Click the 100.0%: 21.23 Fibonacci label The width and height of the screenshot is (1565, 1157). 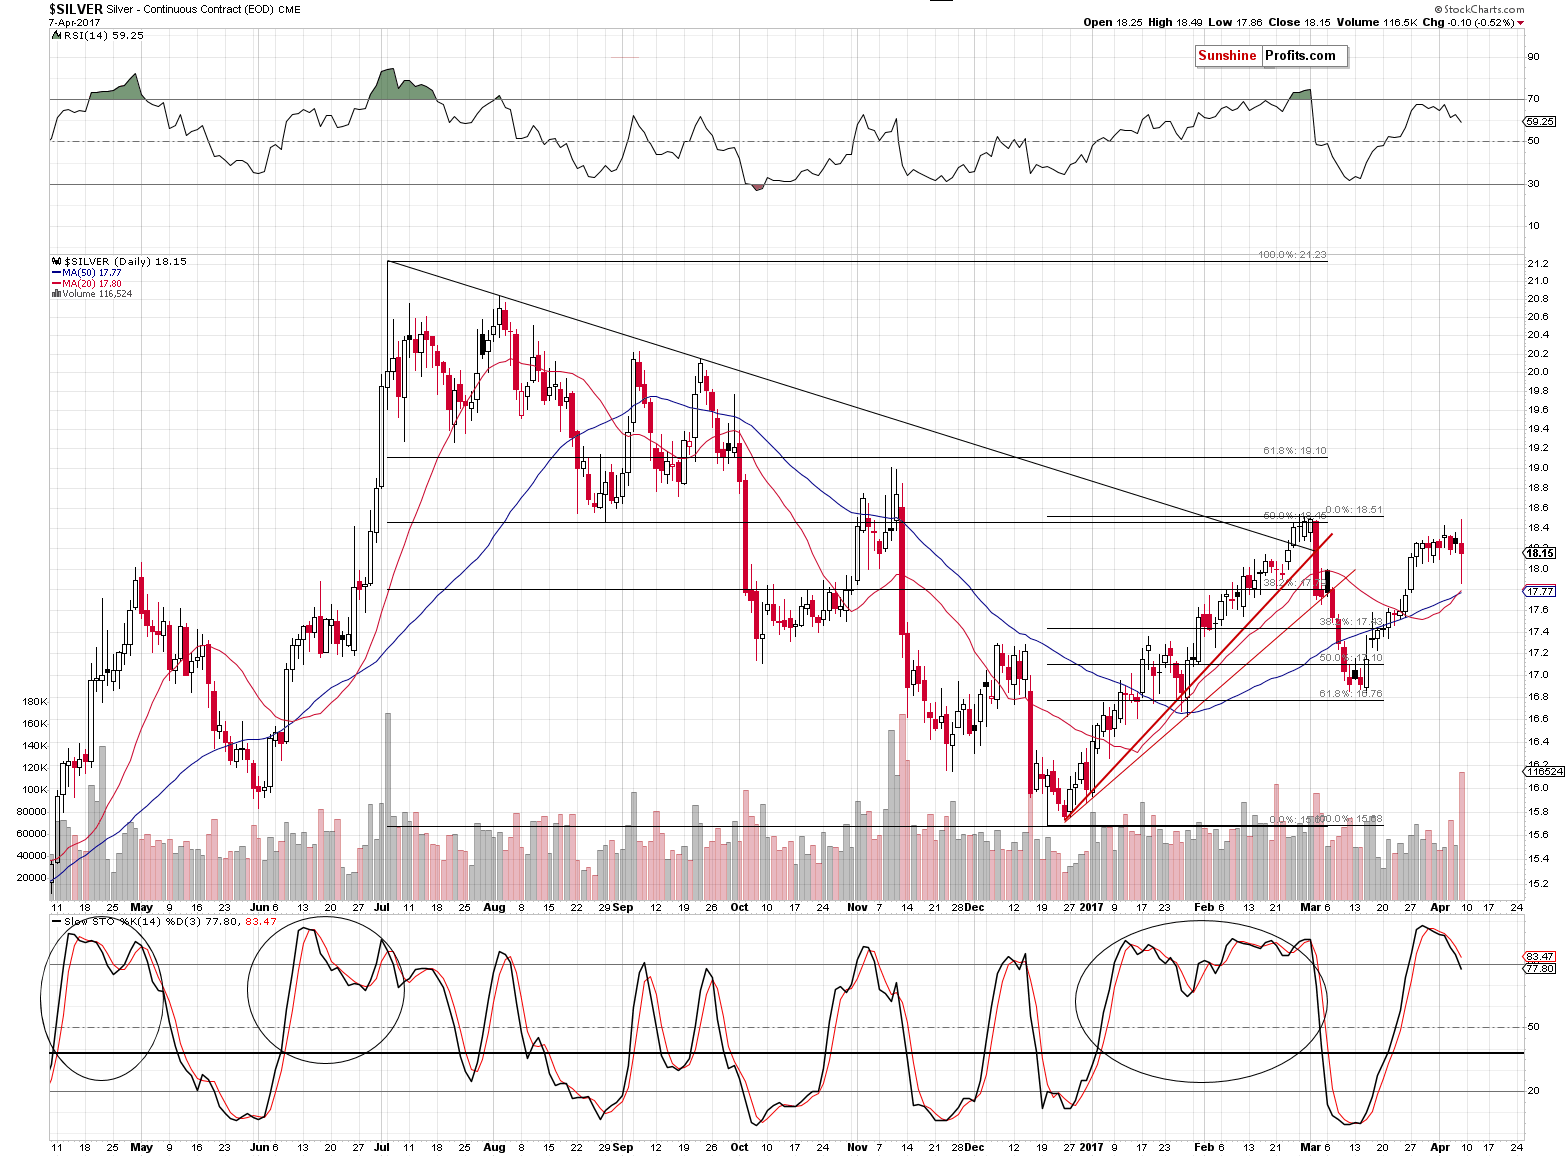[1292, 255]
